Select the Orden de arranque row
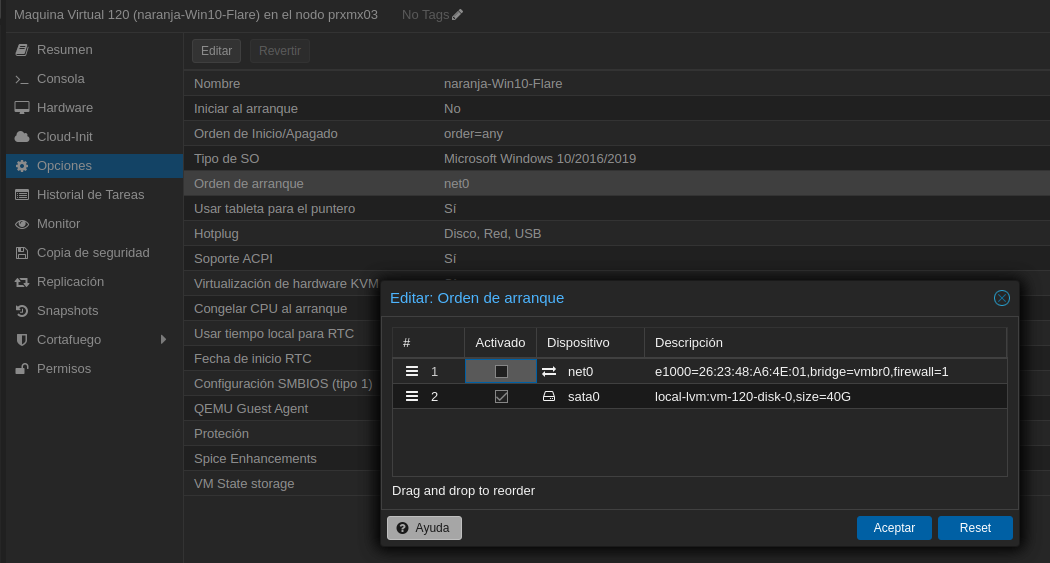Image resolution: width=1050 pixels, height=563 pixels. click(617, 183)
